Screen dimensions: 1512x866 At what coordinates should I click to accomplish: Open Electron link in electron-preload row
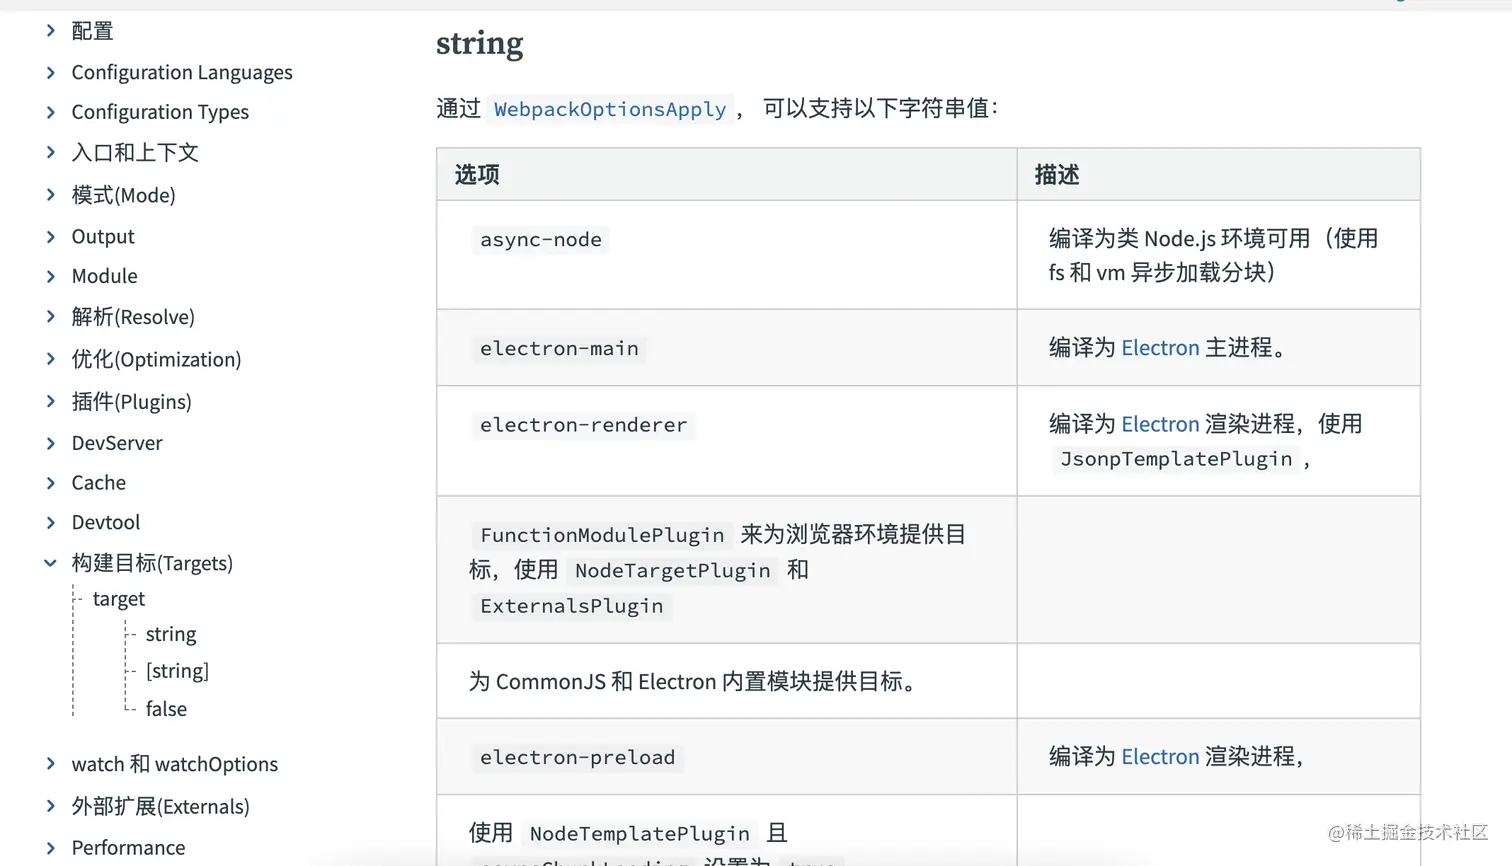1160,757
